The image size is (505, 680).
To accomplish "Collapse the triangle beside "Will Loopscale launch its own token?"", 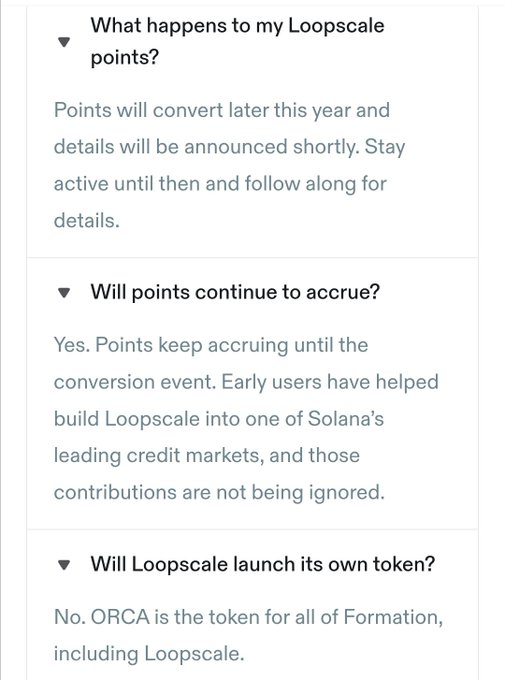I will [x=64, y=565].
